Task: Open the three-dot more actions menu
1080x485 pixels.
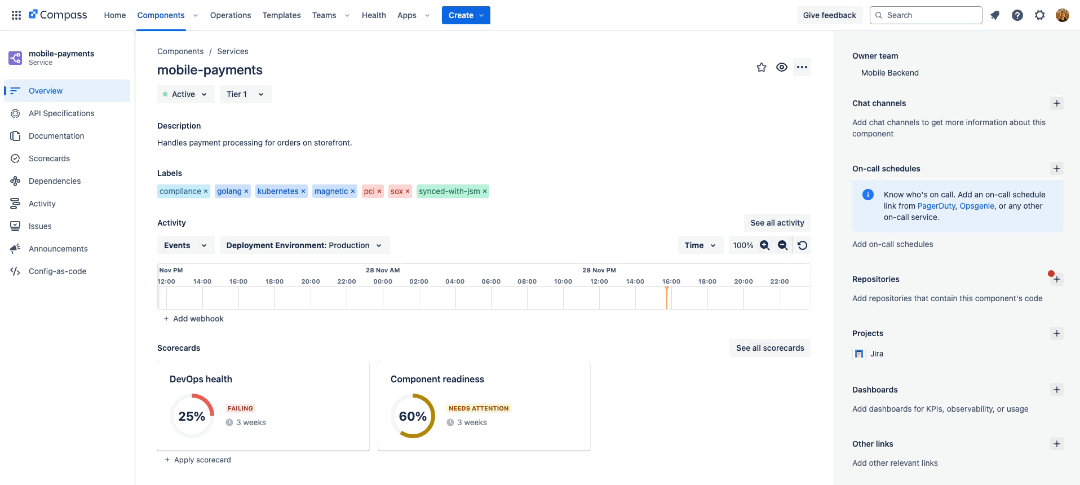Action: pyautogui.click(x=802, y=67)
